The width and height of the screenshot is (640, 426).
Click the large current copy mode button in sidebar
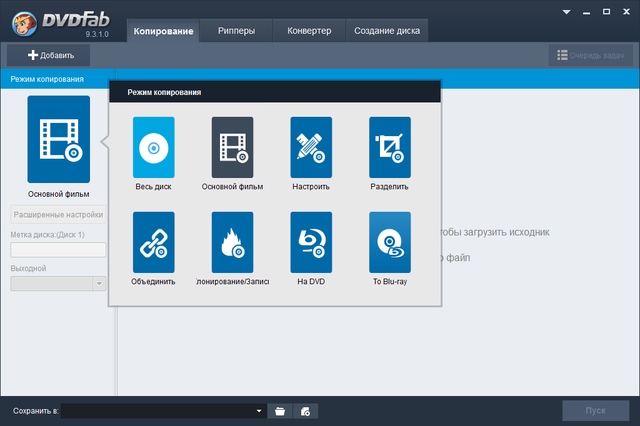click(58, 139)
